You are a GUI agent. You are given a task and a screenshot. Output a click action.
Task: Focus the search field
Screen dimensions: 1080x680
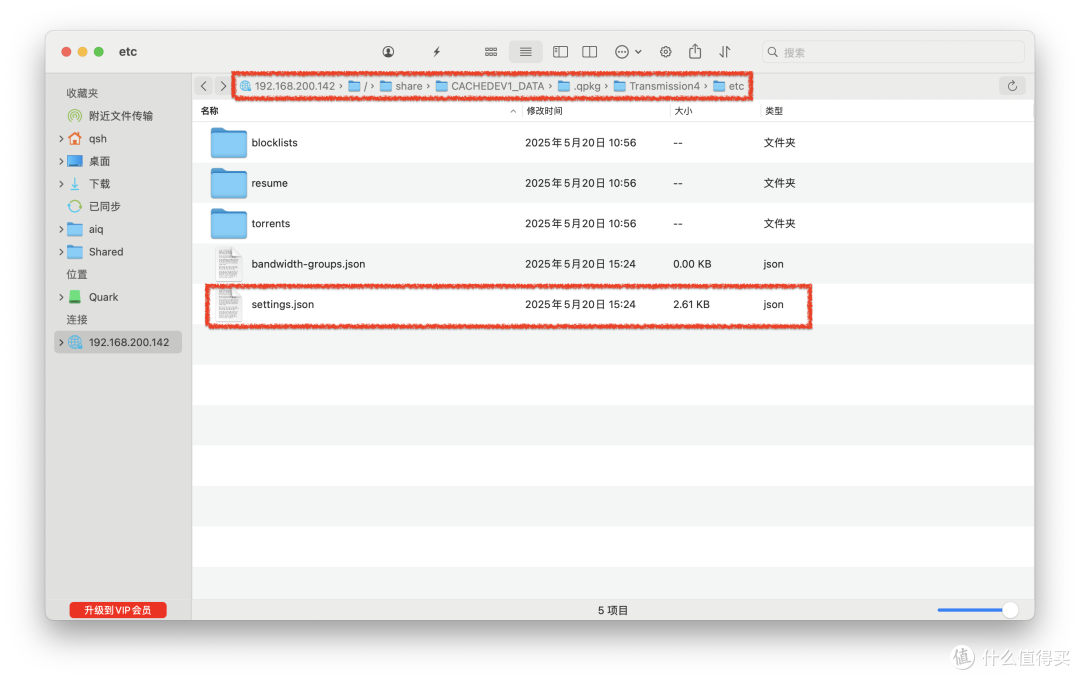coord(893,52)
